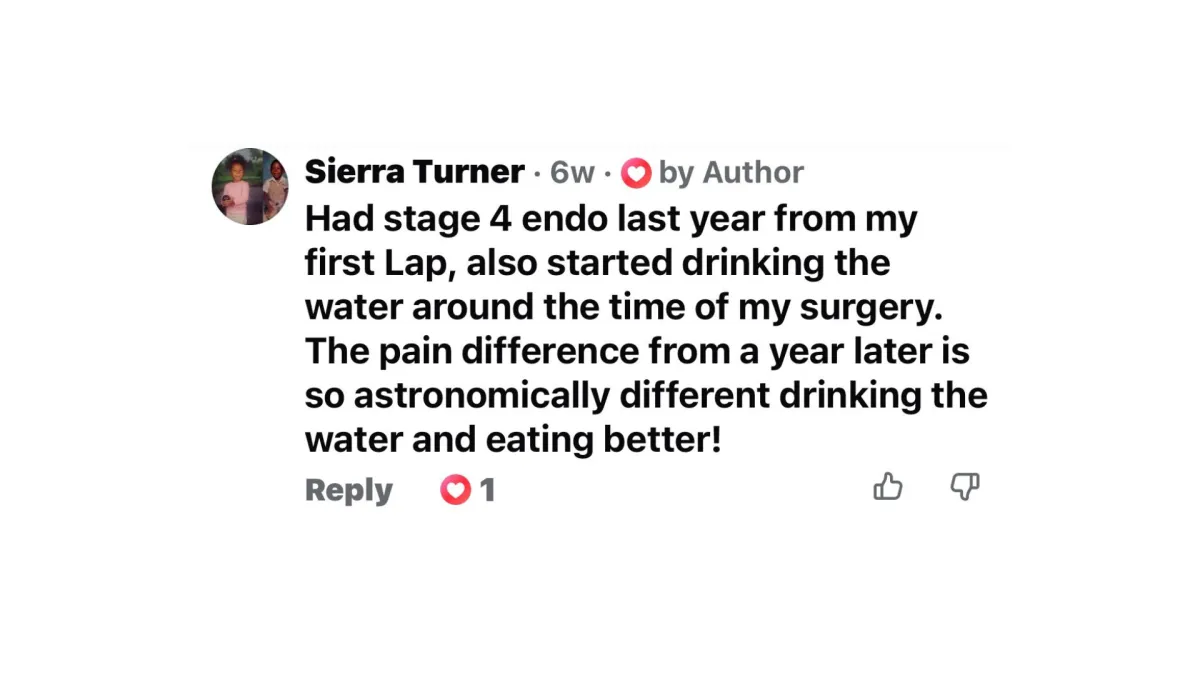Screen dimensions: 1200x675
Task: Click the heart badge before 'by Author'
Action: (x=636, y=173)
